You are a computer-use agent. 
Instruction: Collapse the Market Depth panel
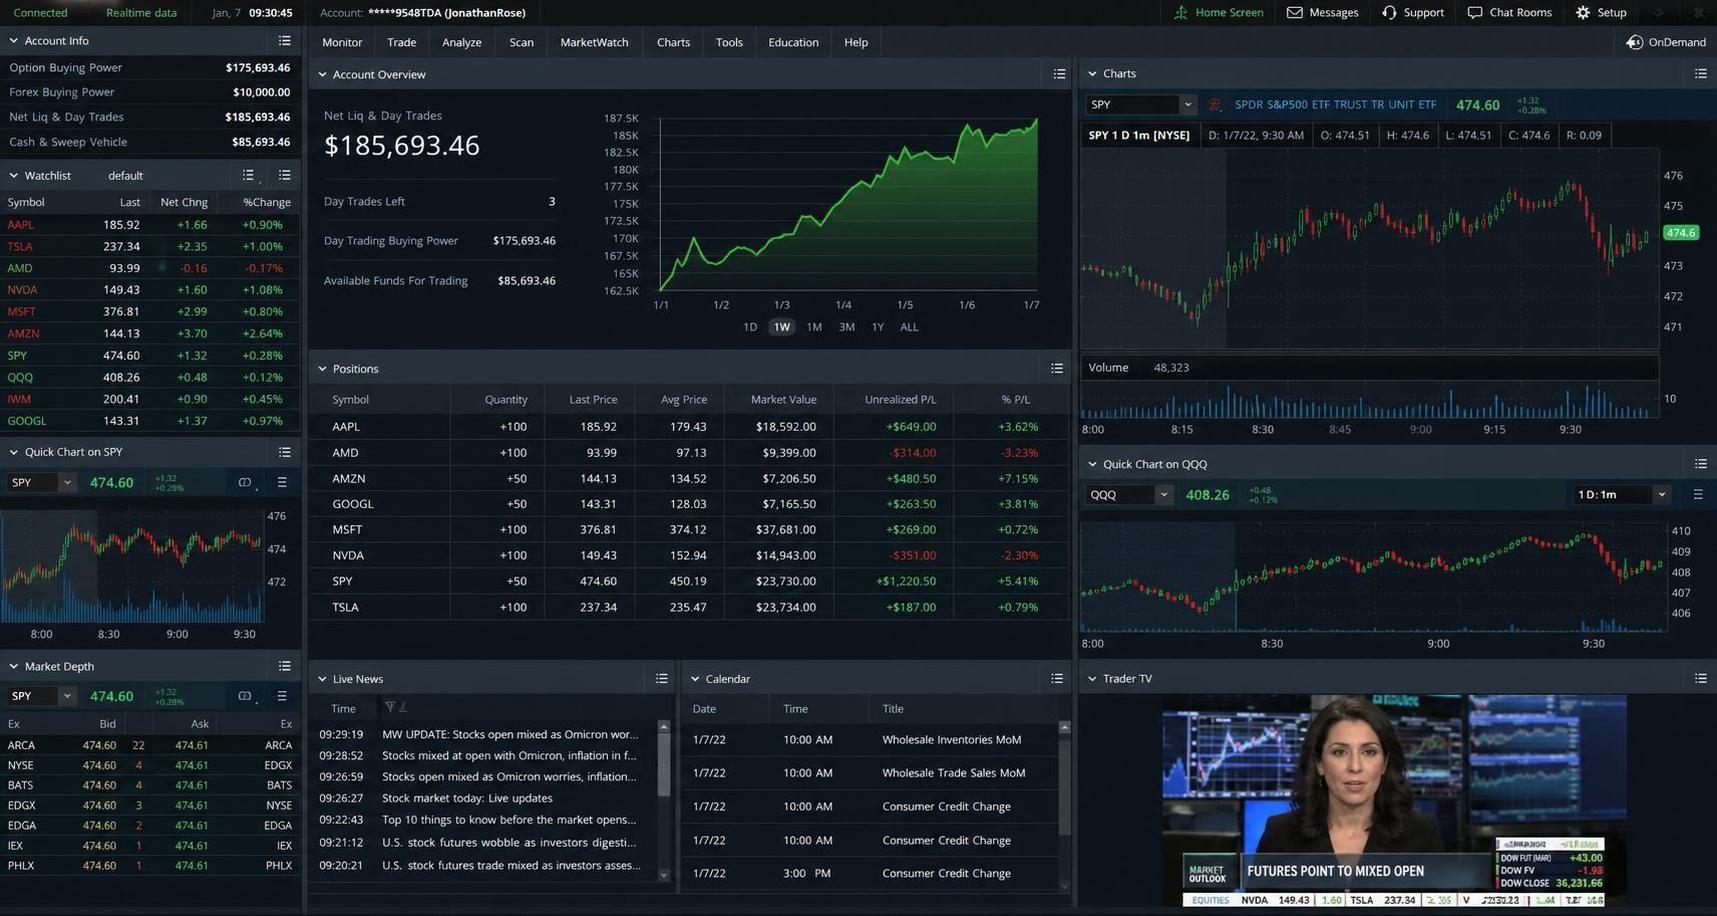(x=14, y=666)
